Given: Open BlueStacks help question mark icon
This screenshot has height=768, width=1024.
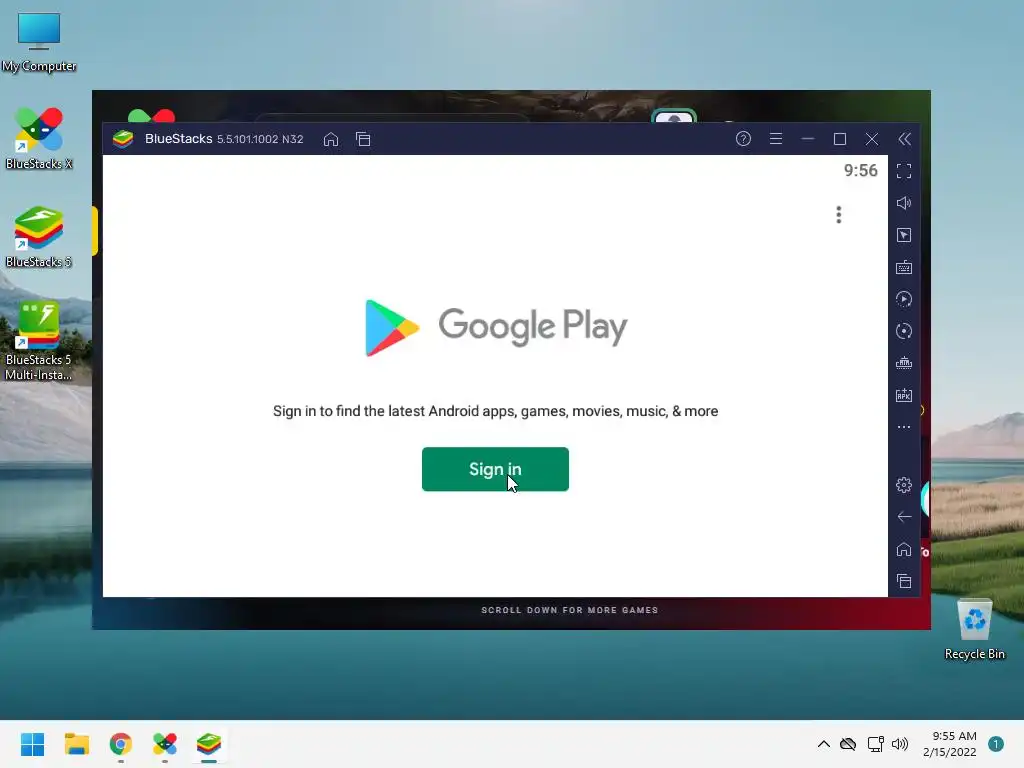Looking at the screenshot, I should tap(743, 138).
